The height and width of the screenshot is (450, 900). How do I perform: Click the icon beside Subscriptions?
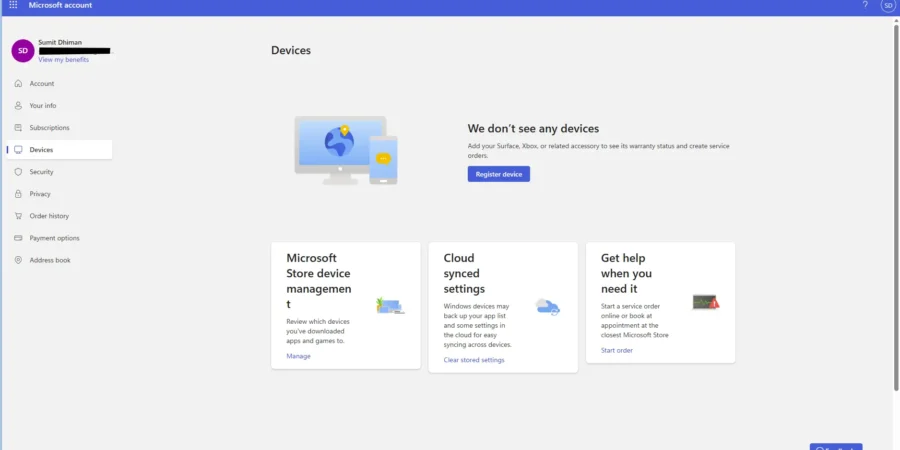(18, 127)
